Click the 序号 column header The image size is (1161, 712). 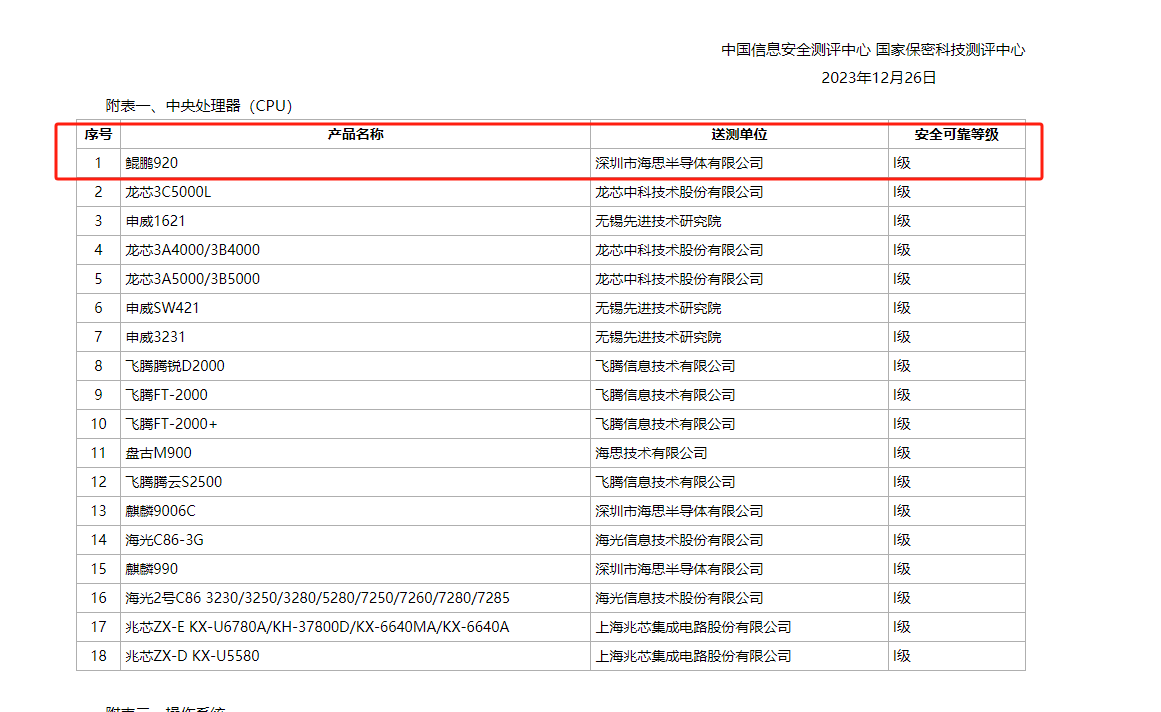tap(98, 134)
